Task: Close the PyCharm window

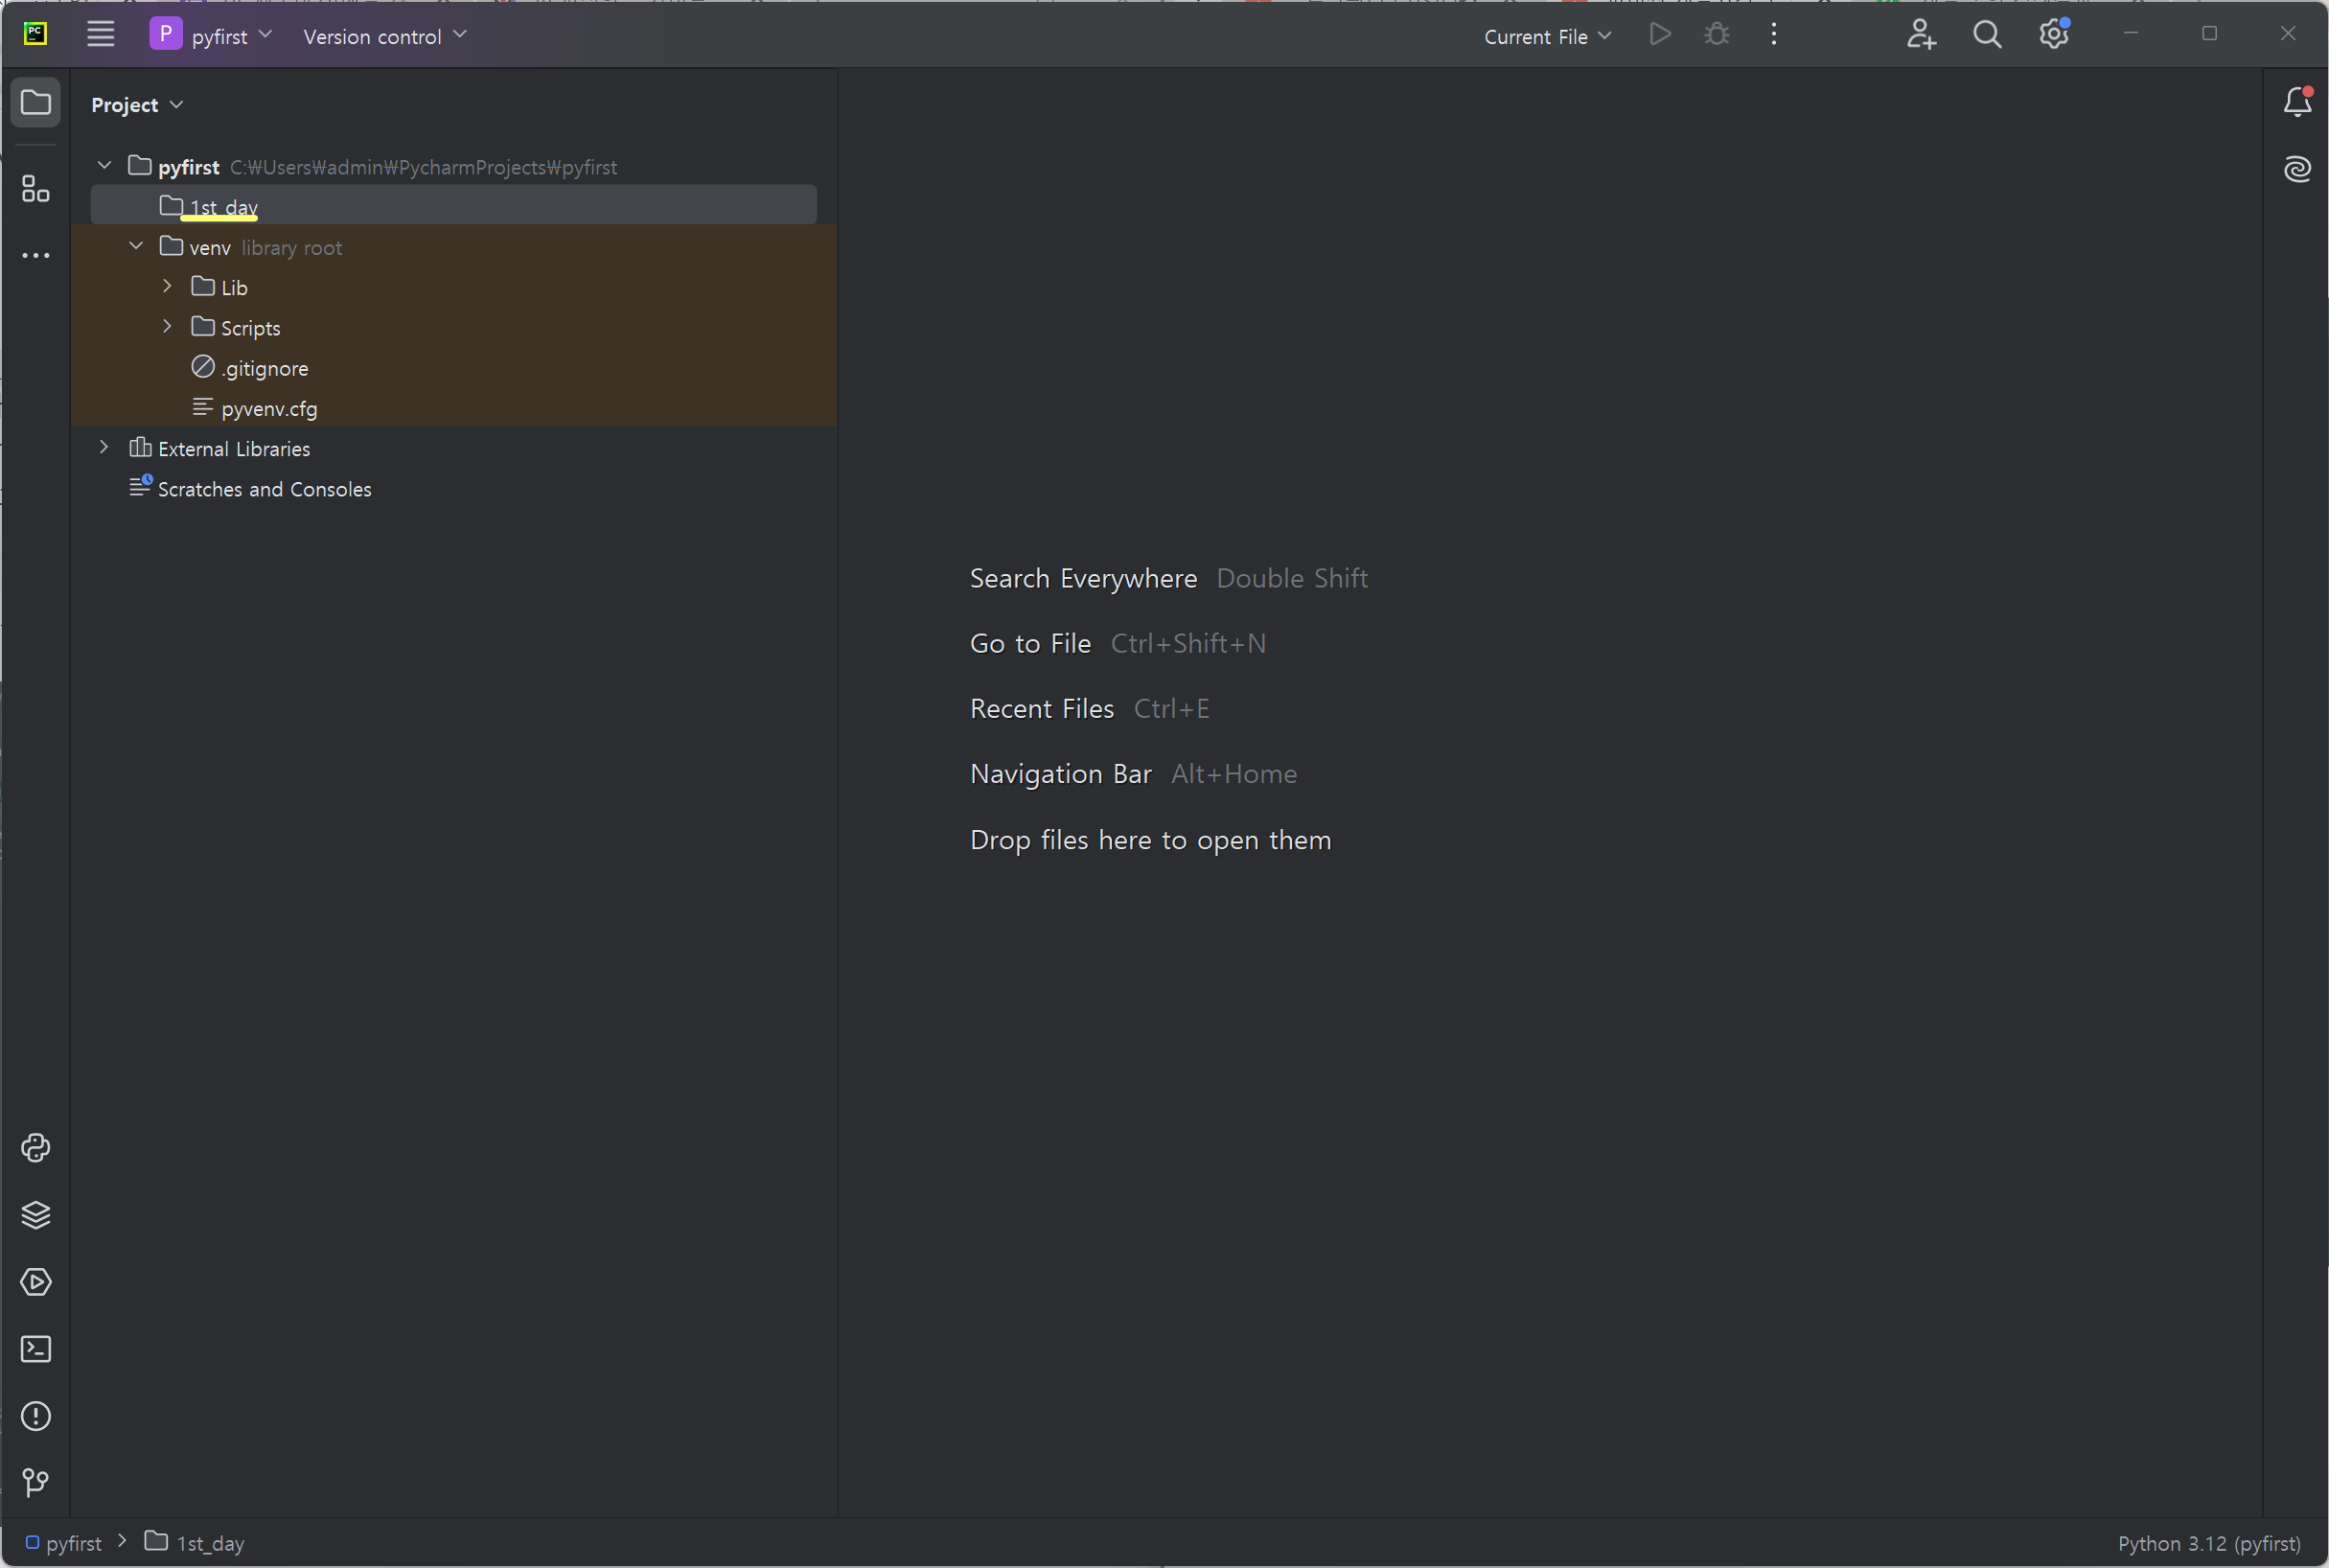Action: 2288,34
